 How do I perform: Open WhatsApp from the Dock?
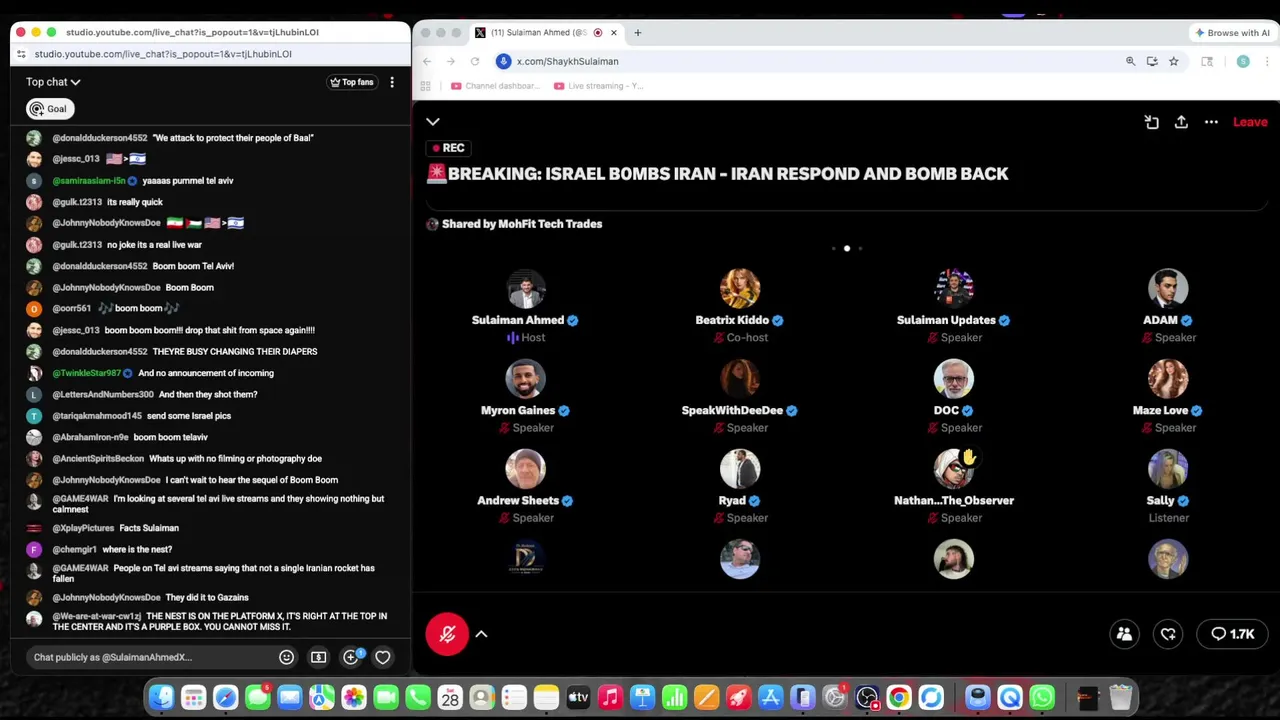(1042, 697)
